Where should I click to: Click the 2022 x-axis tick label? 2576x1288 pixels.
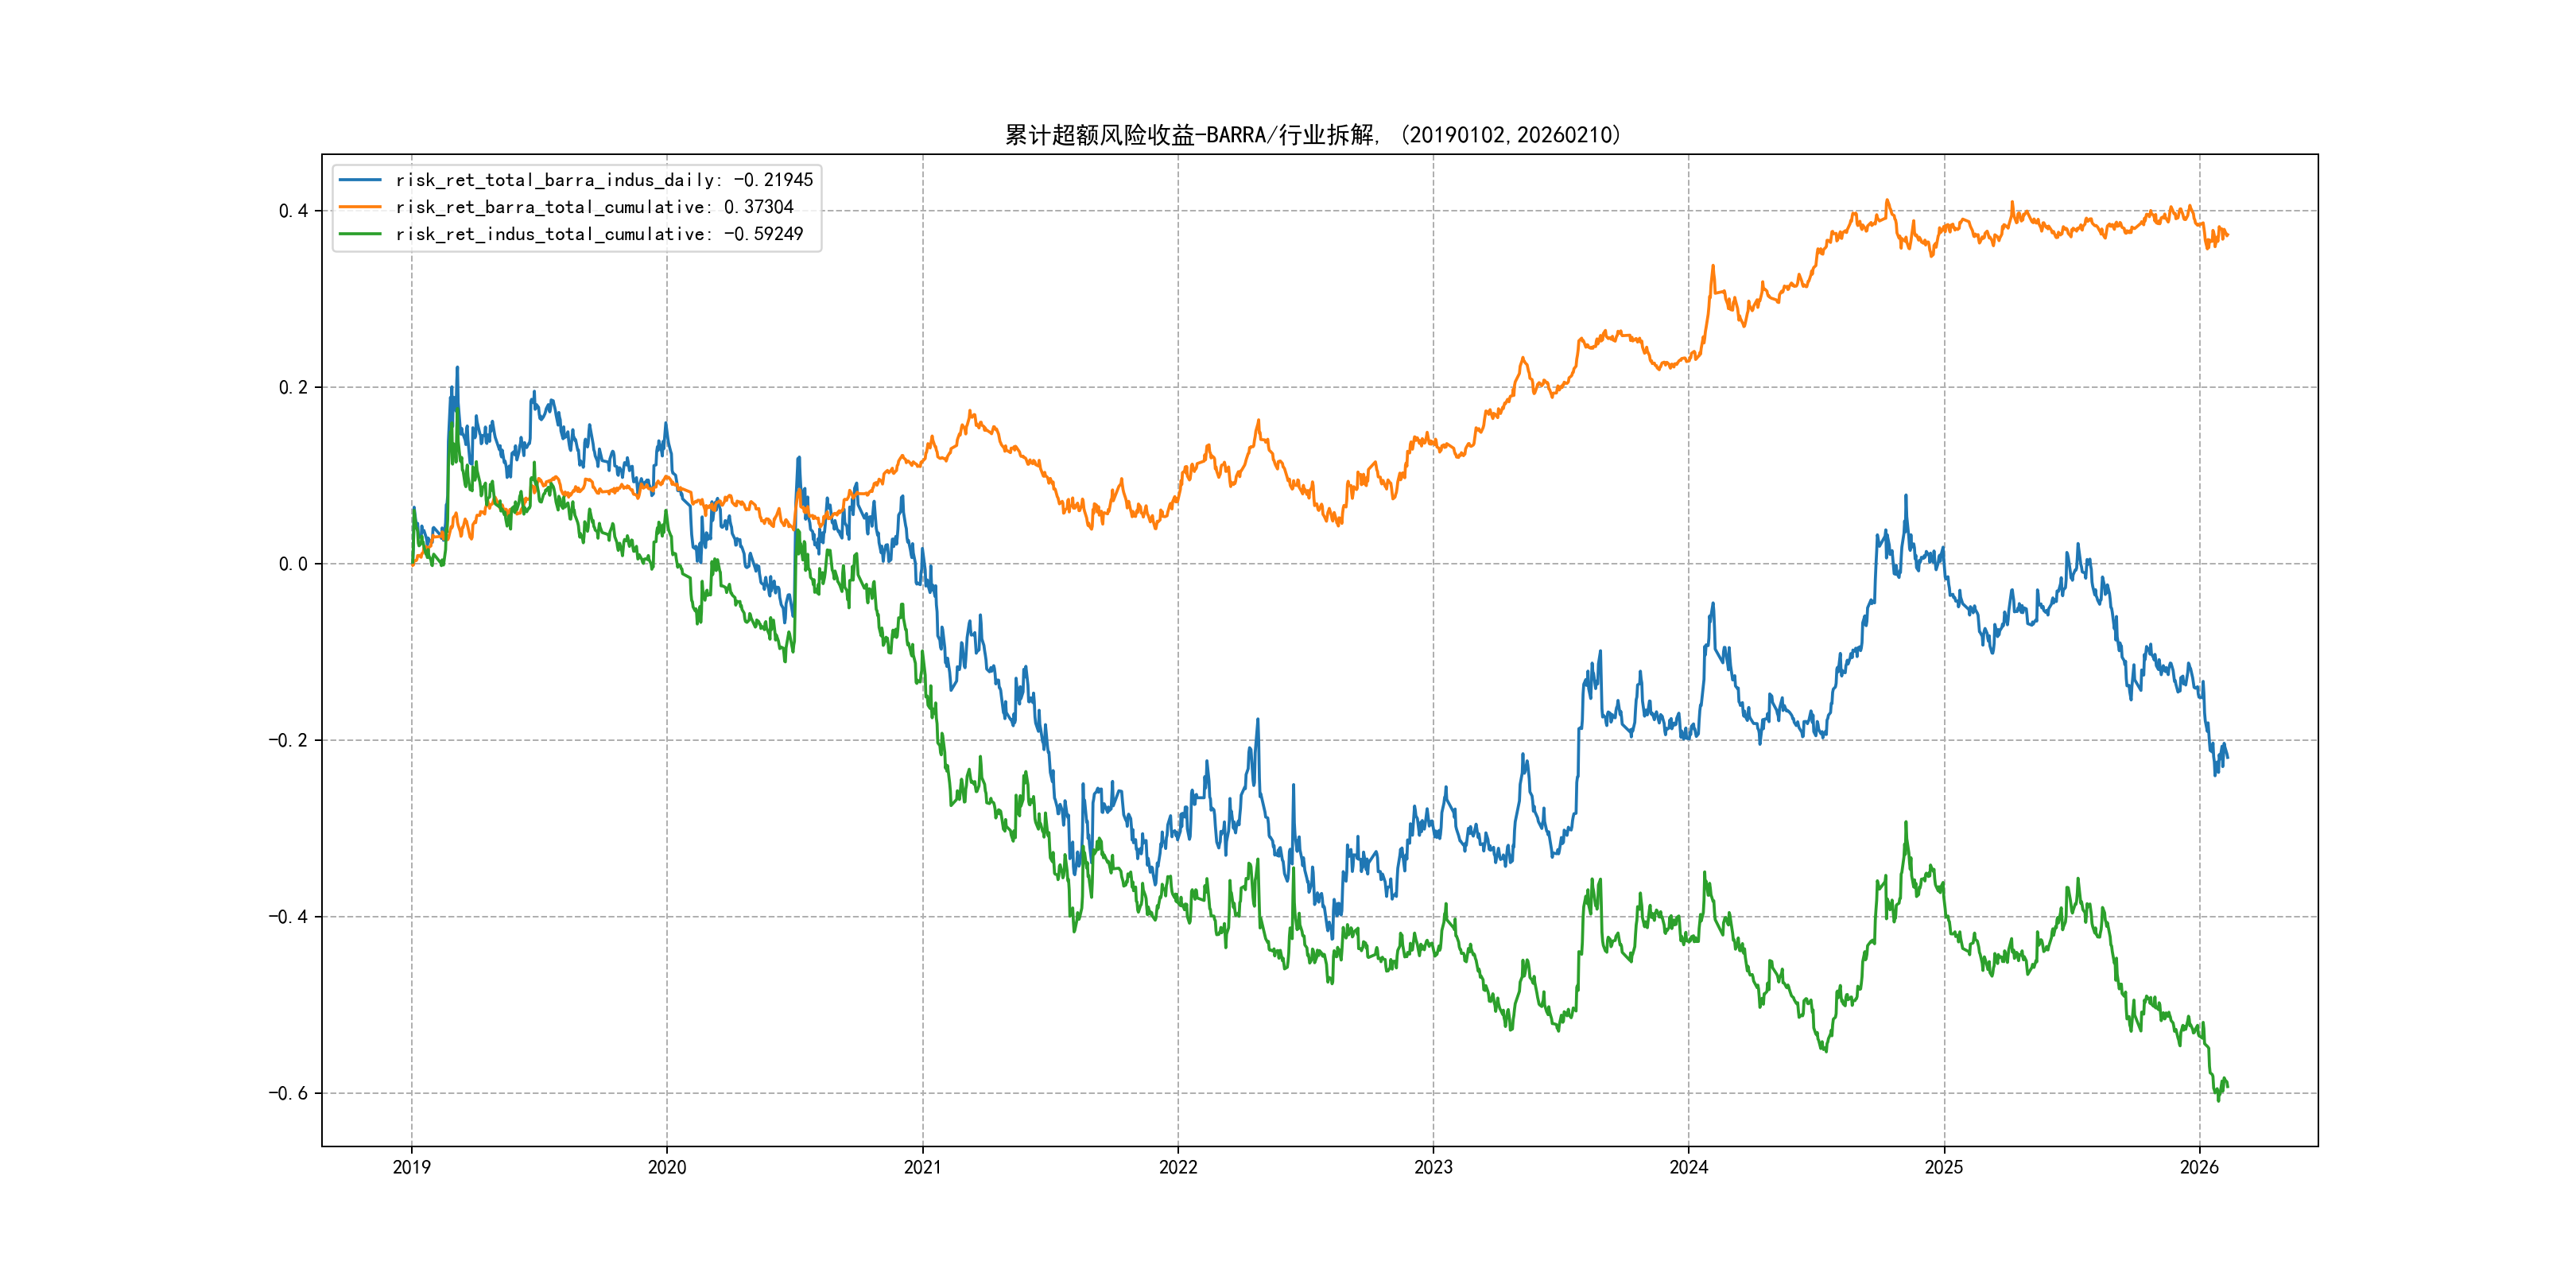(x=1178, y=1167)
